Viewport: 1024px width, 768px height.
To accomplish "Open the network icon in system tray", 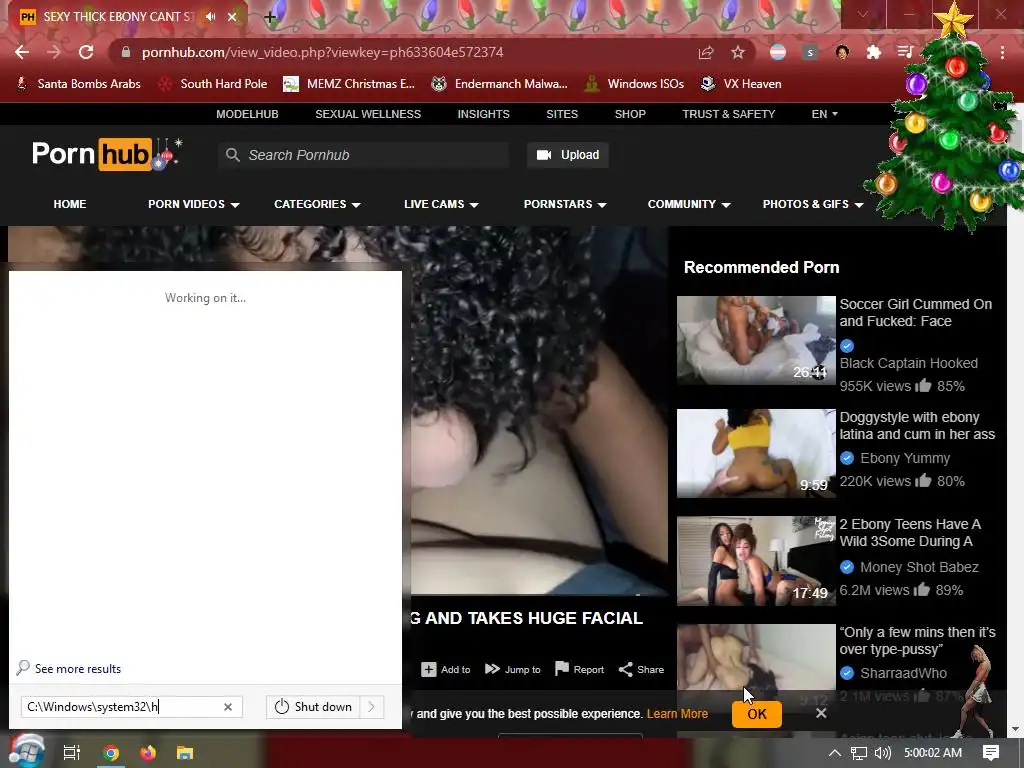I will click(x=859, y=753).
